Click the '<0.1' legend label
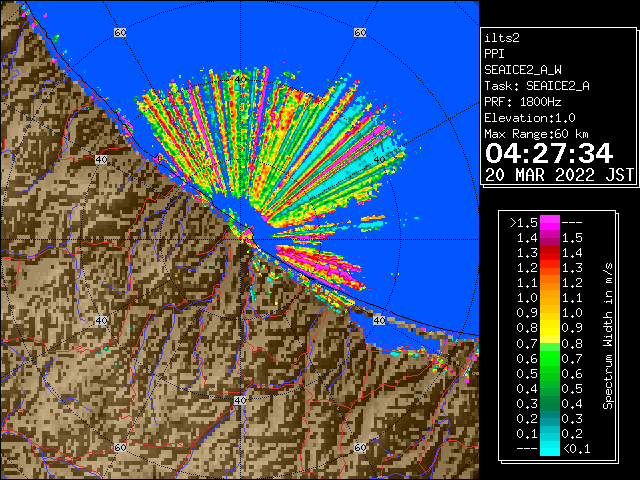The height and width of the screenshot is (480, 640). (x=576, y=449)
